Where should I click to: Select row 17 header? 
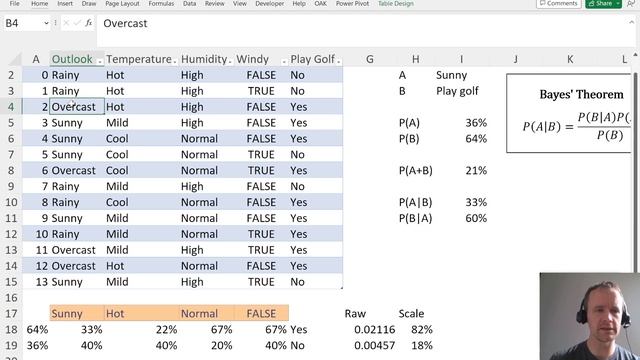(x=11, y=313)
